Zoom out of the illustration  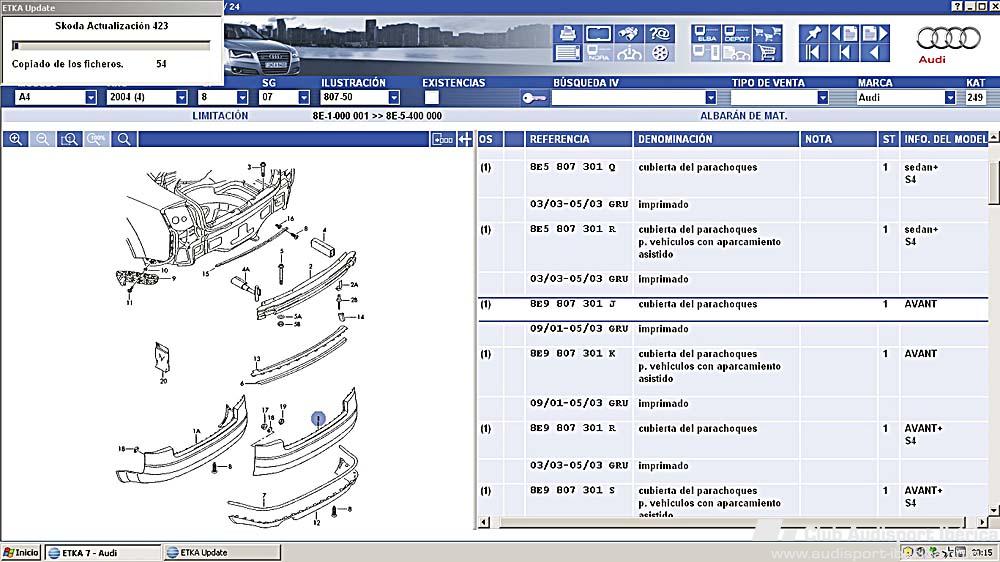pos(42,139)
